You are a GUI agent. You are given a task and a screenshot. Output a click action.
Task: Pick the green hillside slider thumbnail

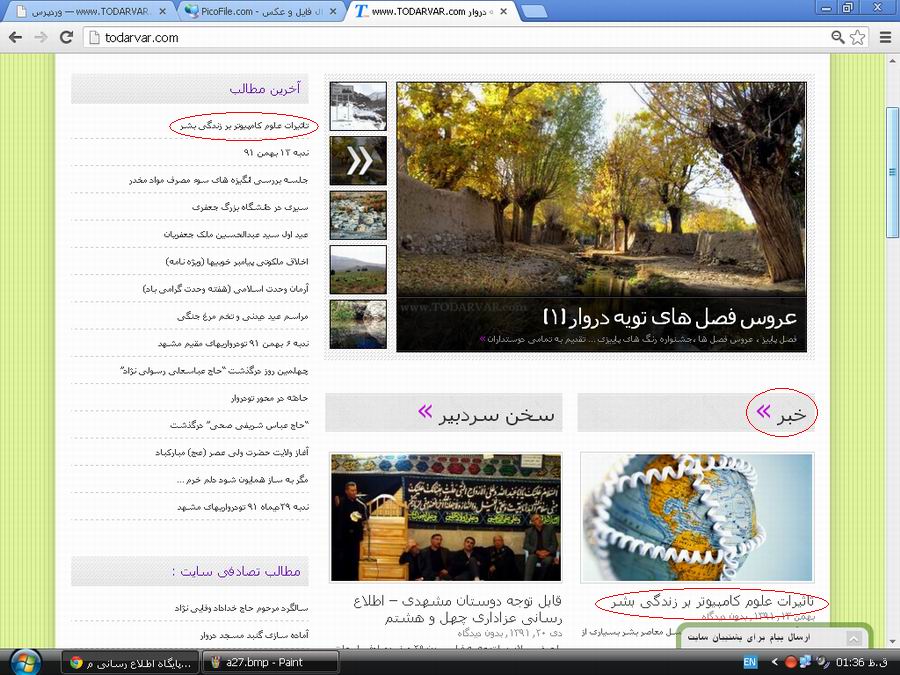click(358, 270)
